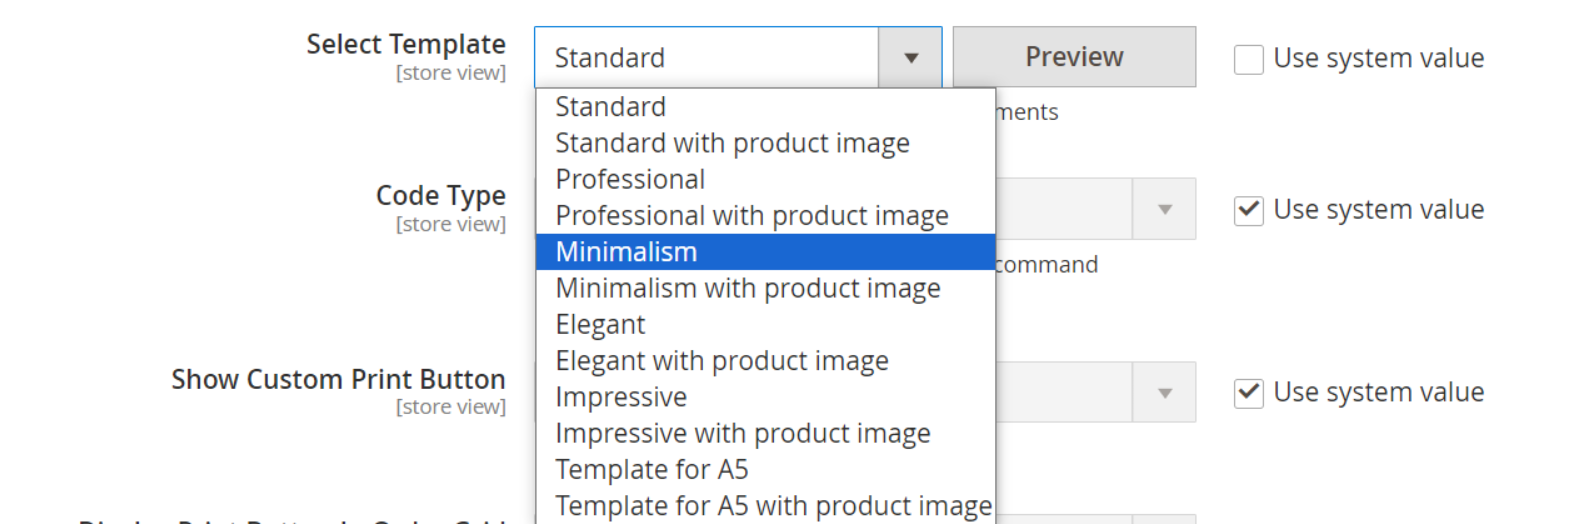Expand the Show Custom Print Button dropdown
The width and height of the screenshot is (1573, 524).
pos(1164,393)
